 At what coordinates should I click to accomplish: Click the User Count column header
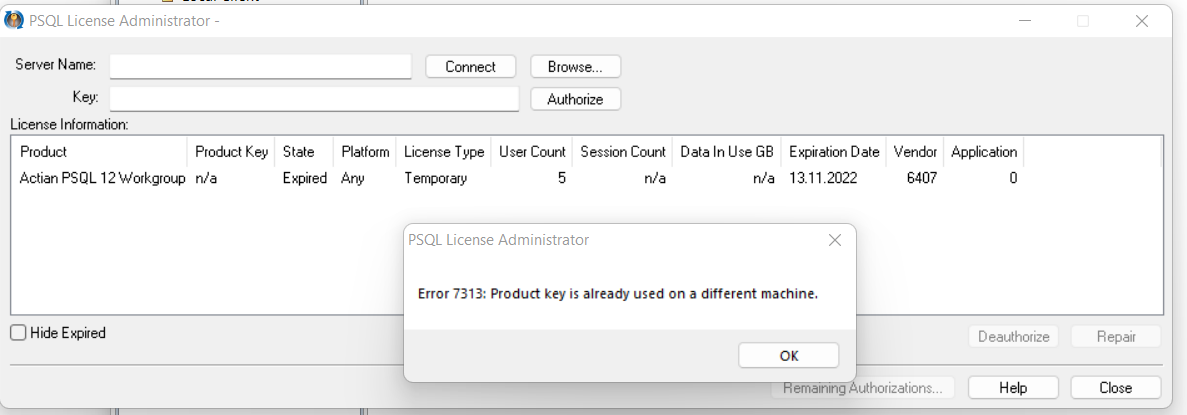[x=532, y=151]
